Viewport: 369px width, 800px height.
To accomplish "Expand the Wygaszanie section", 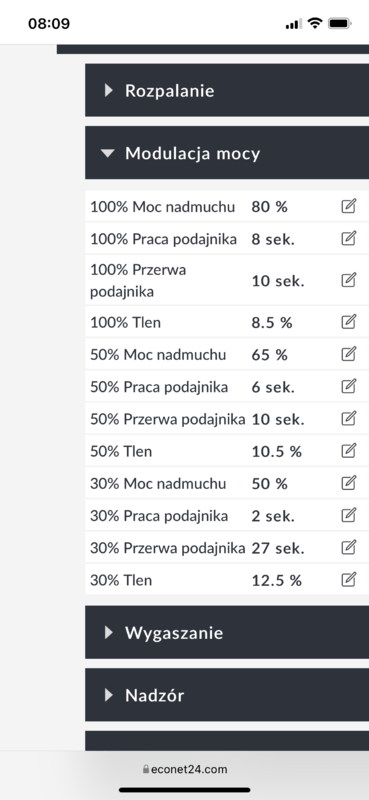I will tap(227, 632).
